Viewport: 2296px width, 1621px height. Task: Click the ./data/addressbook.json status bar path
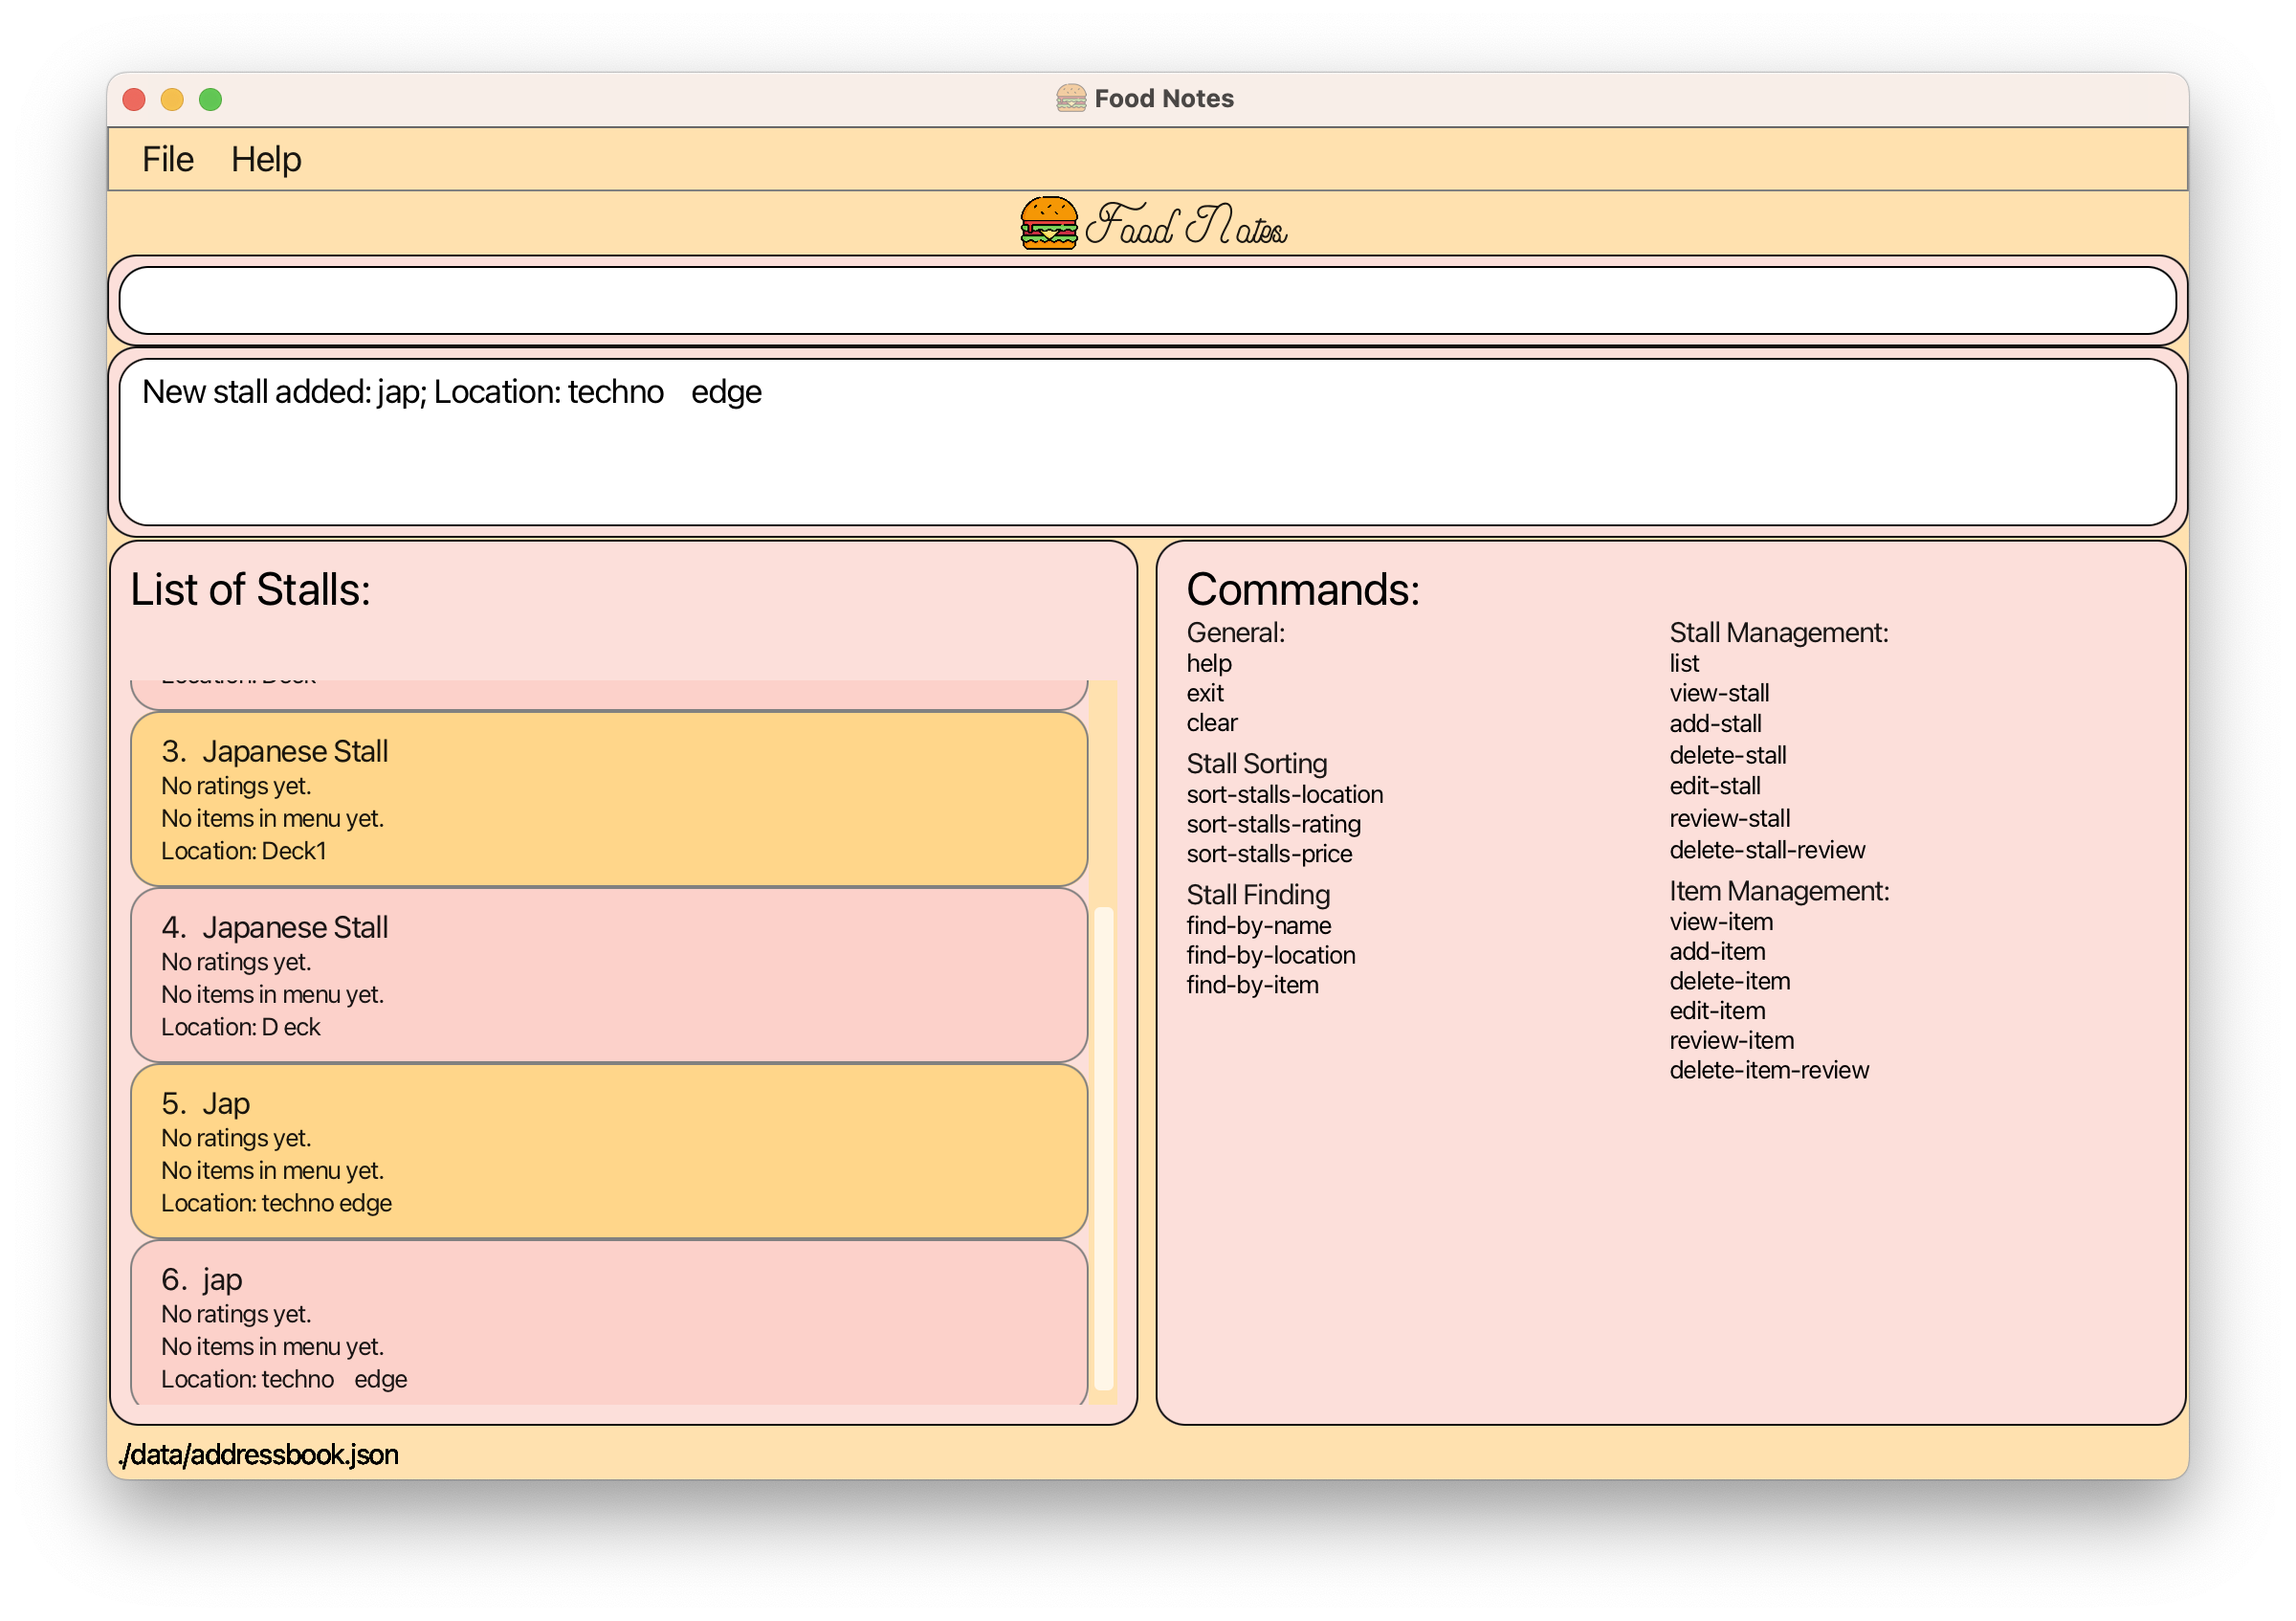(x=259, y=1454)
